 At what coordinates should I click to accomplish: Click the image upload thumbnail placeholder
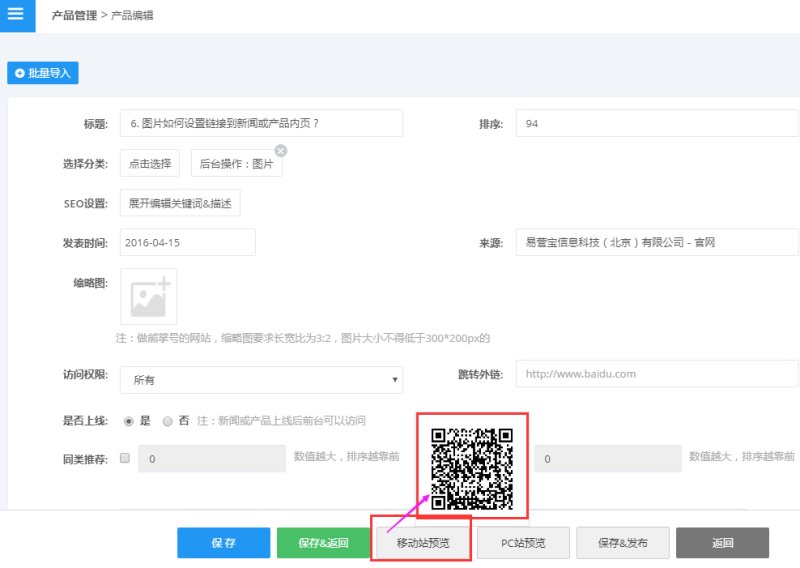tap(149, 296)
